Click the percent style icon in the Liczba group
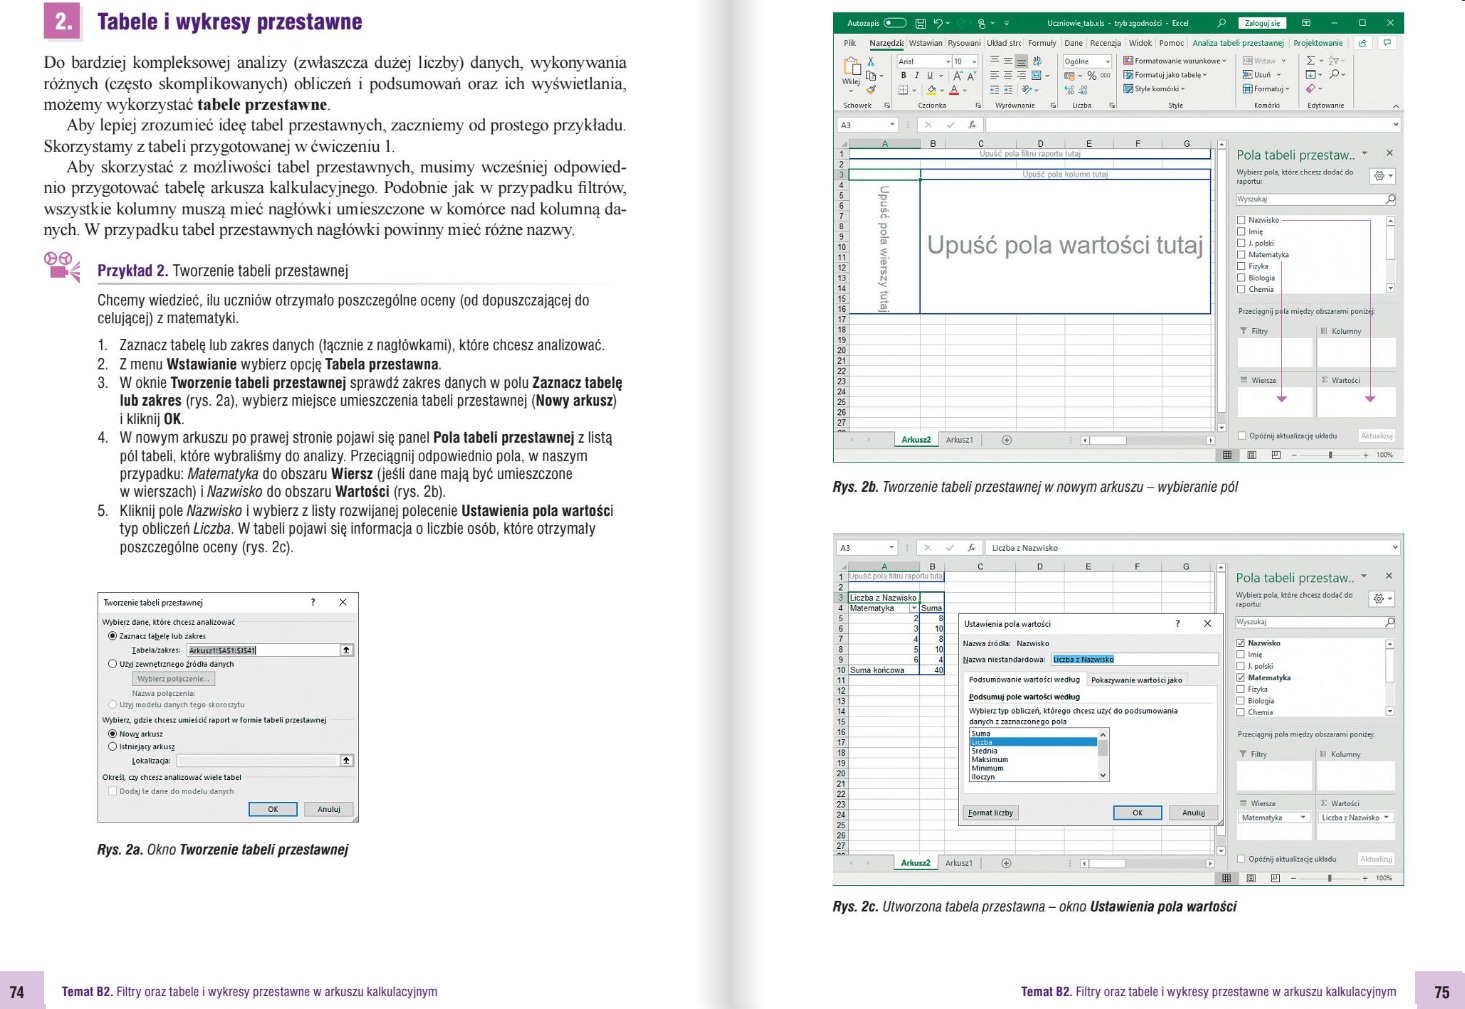Image resolution: width=1465 pixels, height=1009 pixels. [1092, 75]
